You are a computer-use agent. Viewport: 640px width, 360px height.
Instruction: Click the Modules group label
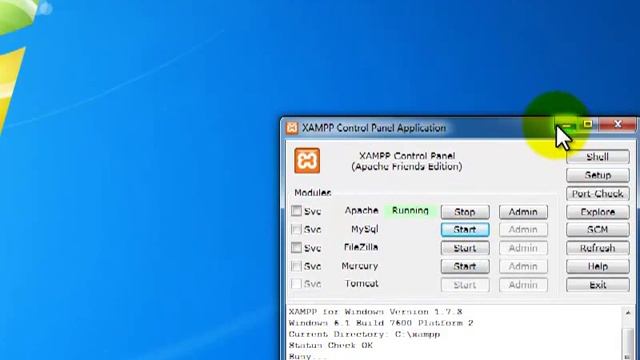313,192
